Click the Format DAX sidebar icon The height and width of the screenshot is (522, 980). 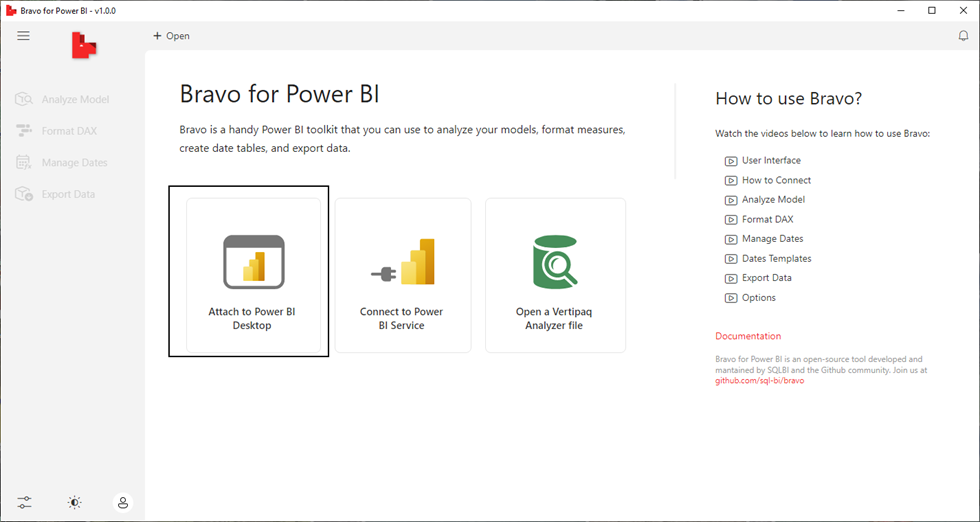24,131
